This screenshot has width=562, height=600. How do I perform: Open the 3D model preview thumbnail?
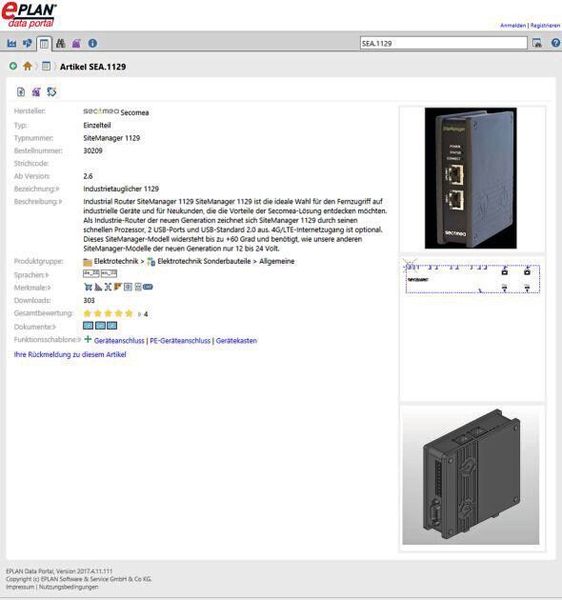tap(471, 476)
